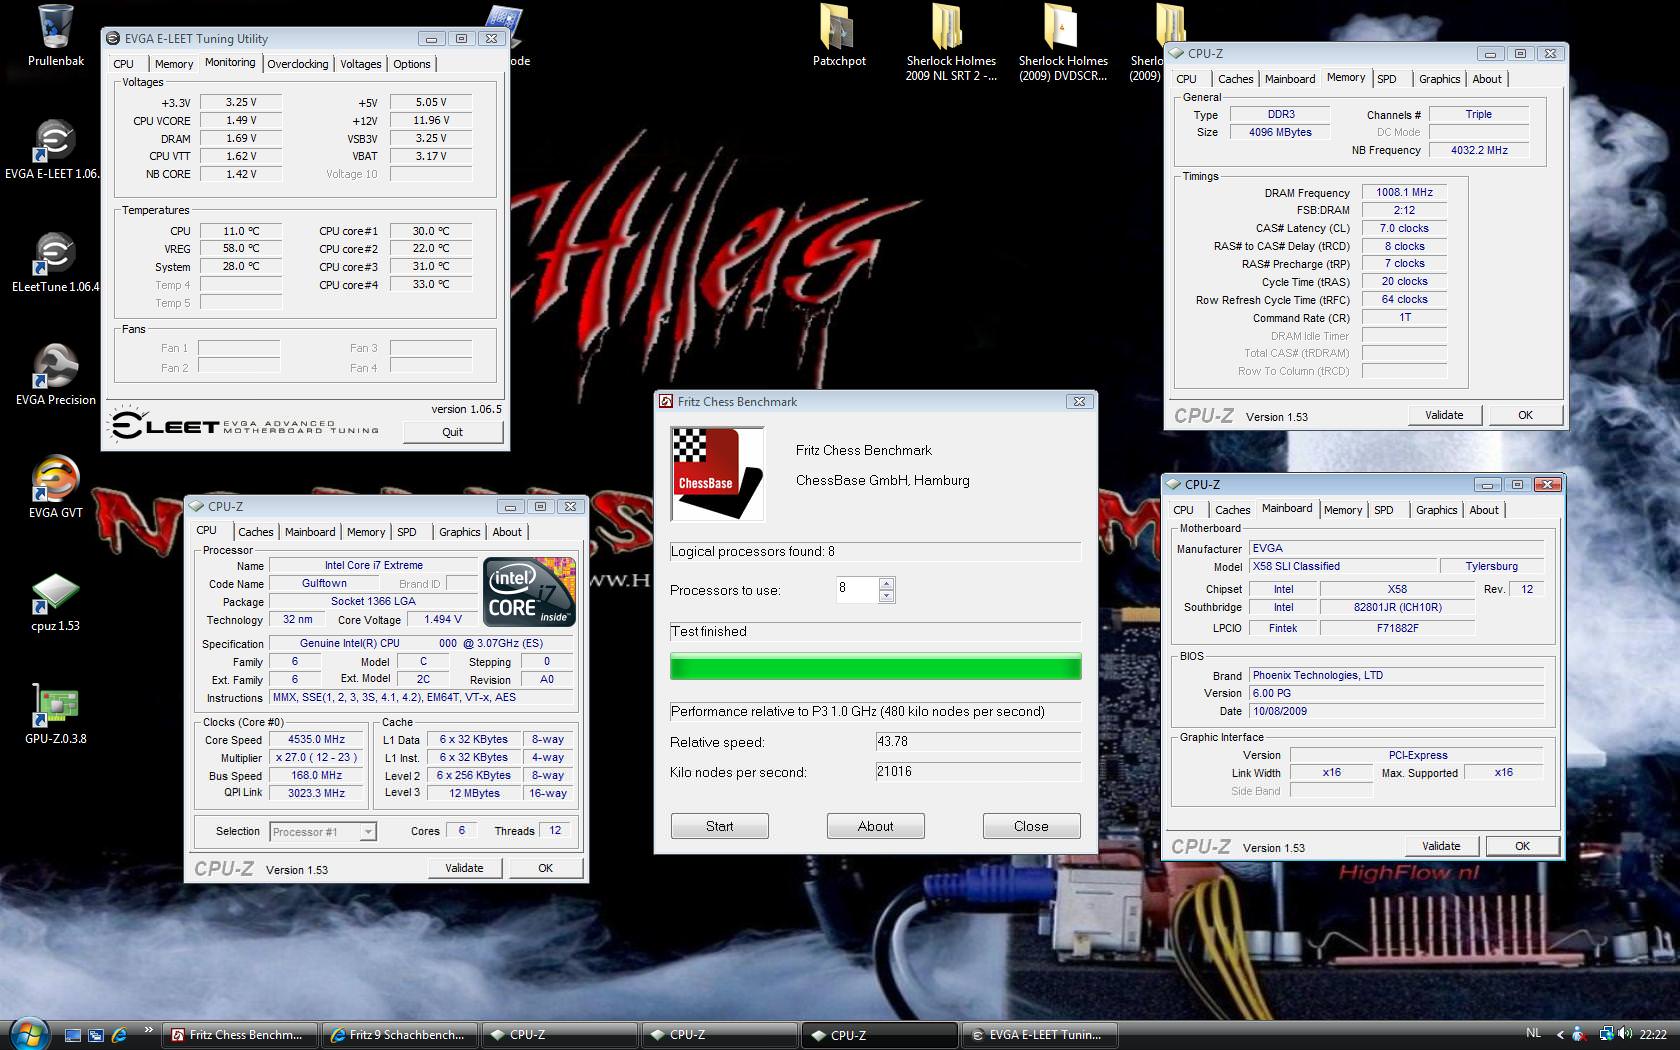Viewport: 1680px width, 1050px height.
Task: Open Sherlock Holmes (2009) DVDSCR folder
Action: (1063, 42)
